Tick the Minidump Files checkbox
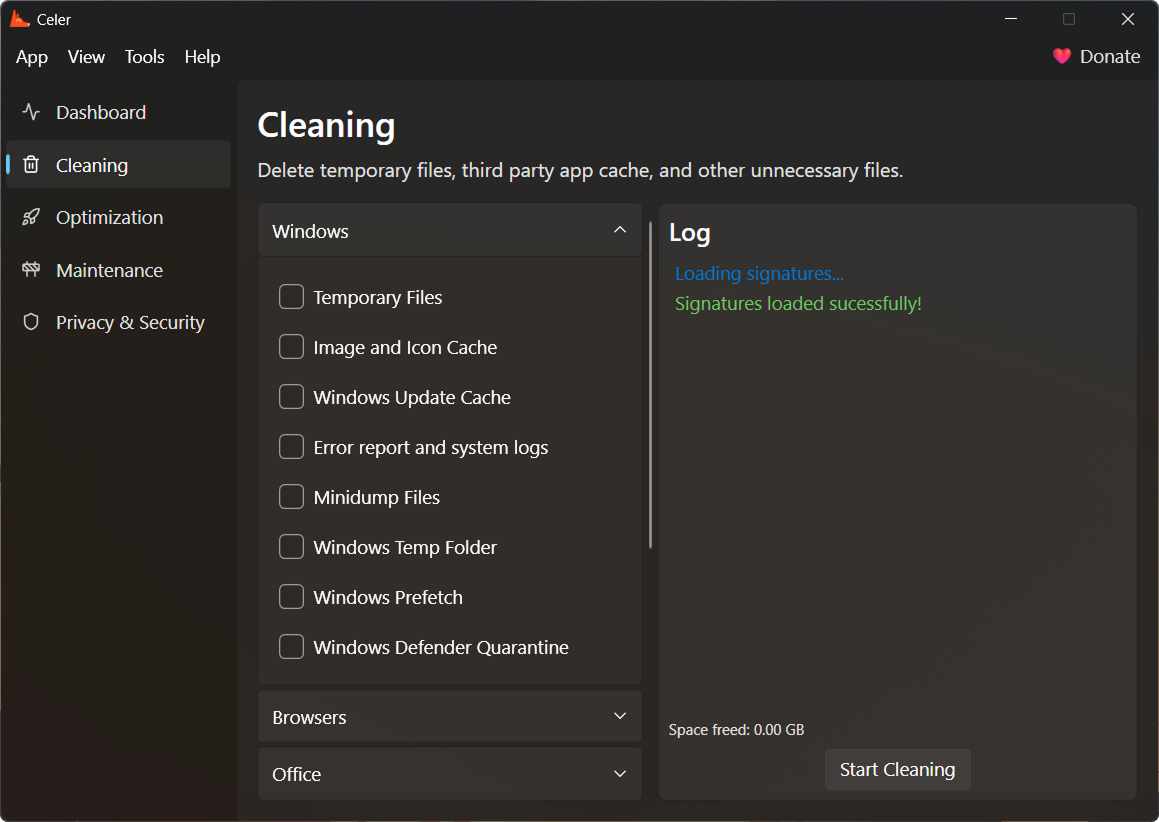The height and width of the screenshot is (822, 1159). (x=291, y=497)
